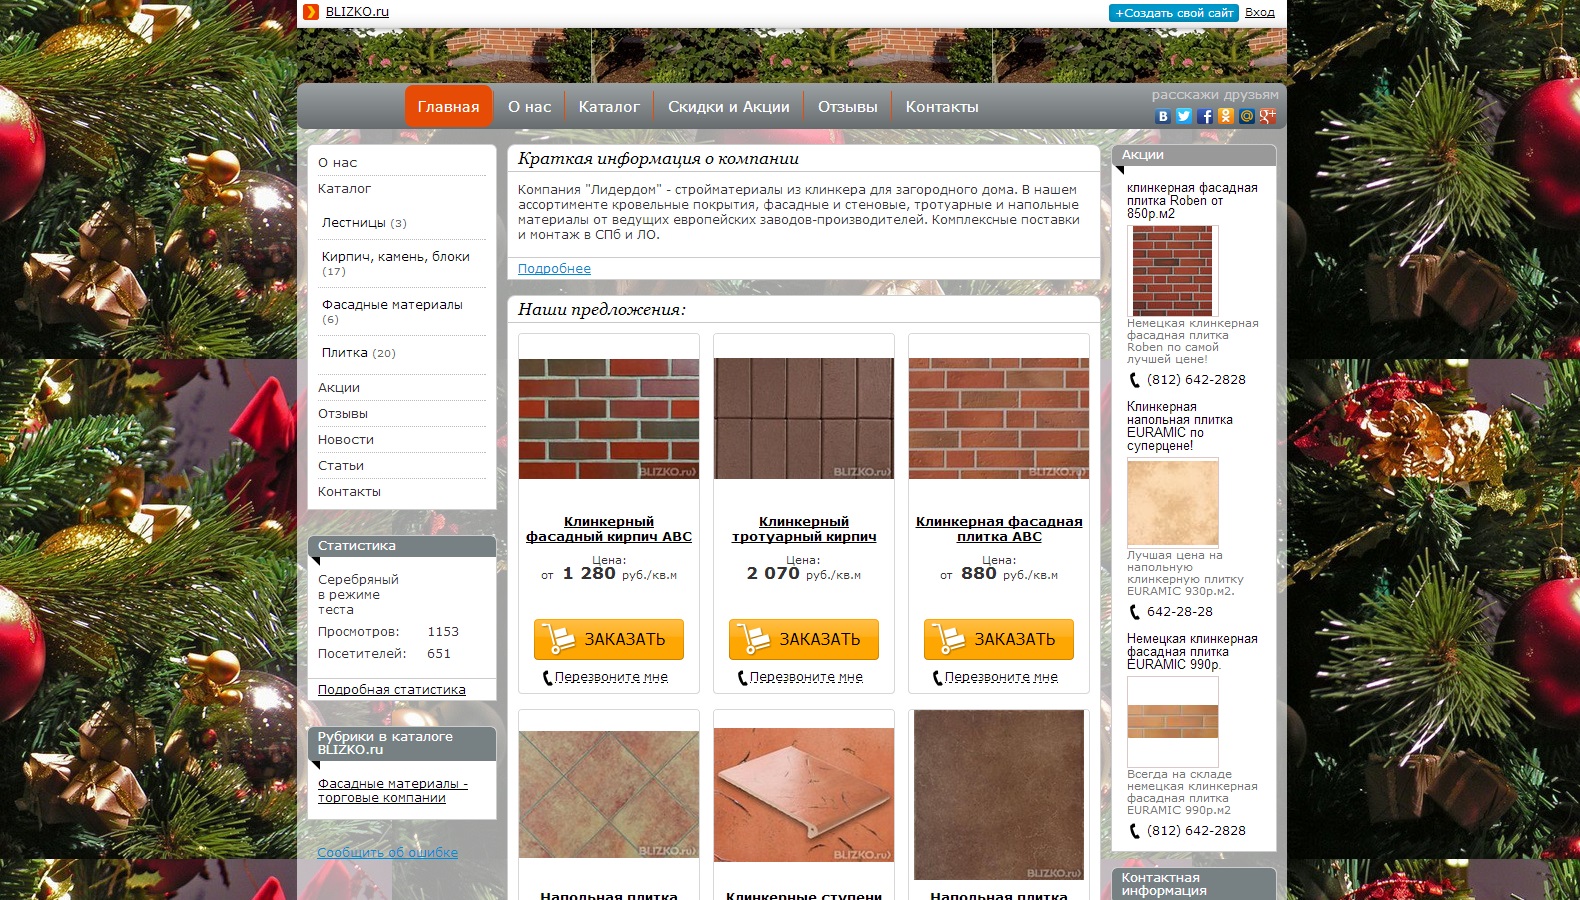Click Посетителей value 651
Viewport: 1580px width, 900px height.
(x=439, y=653)
